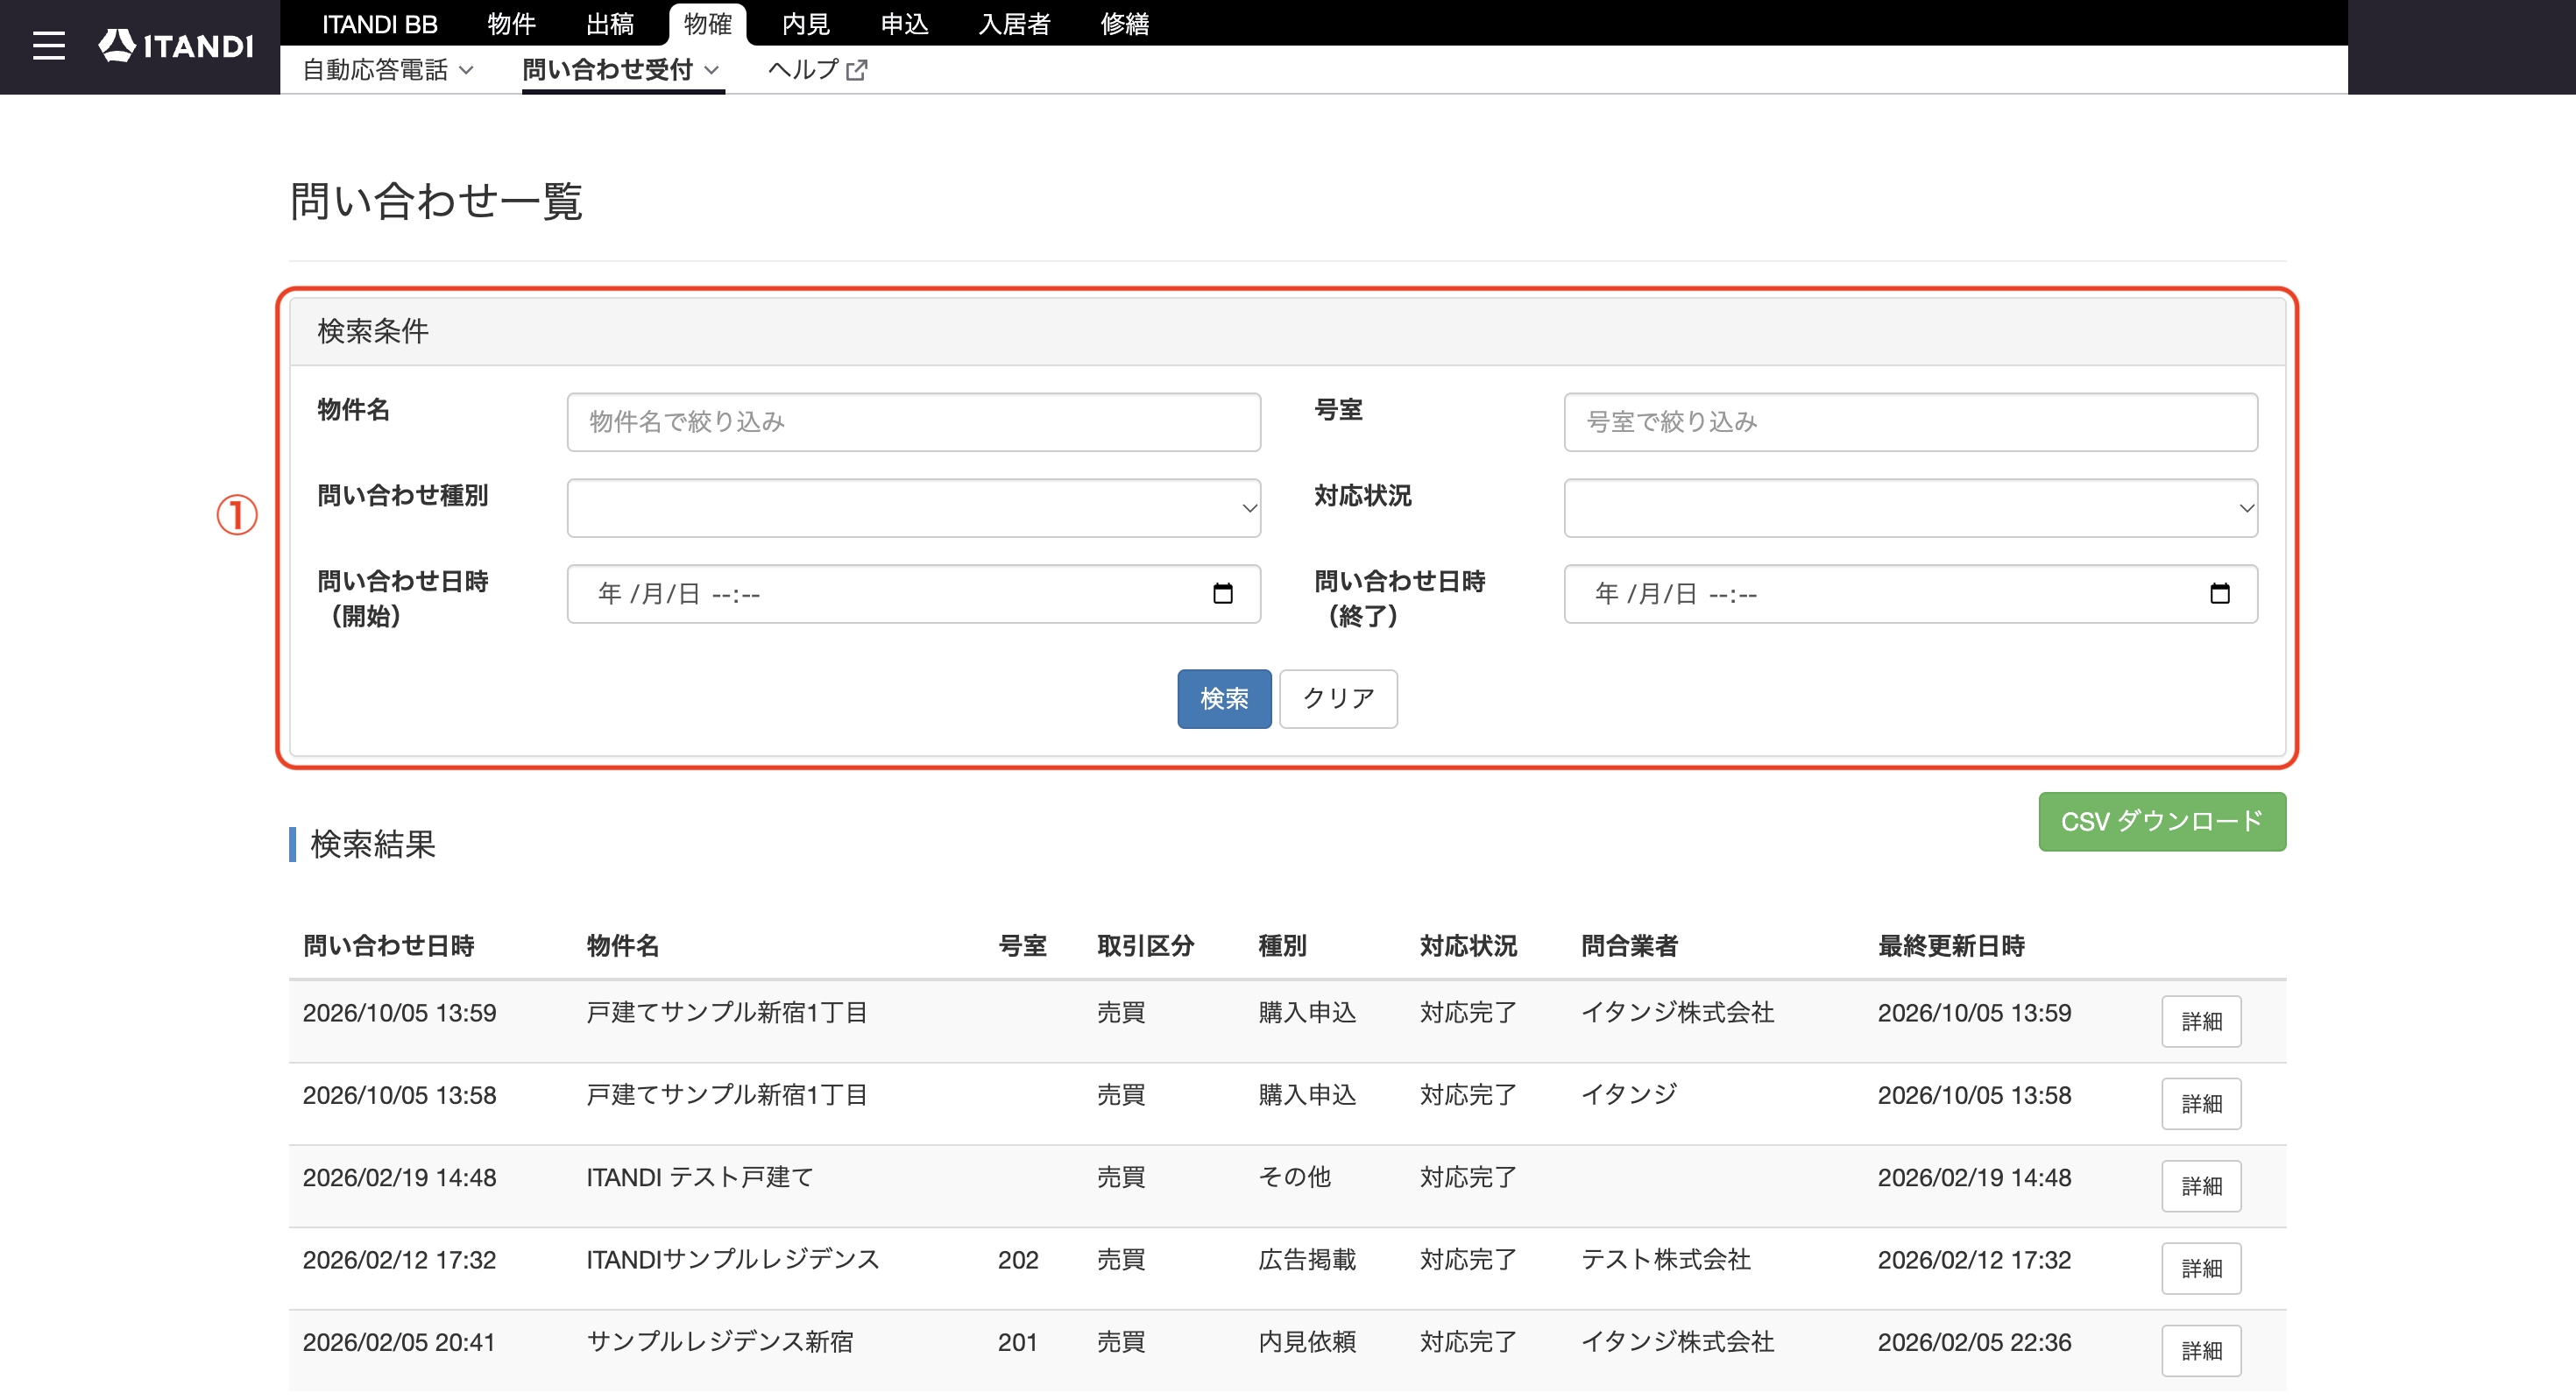Click the 問い合わせ日時(終了) date field
The width and height of the screenshot is (2576, 1400).
tap(1910, 594)
